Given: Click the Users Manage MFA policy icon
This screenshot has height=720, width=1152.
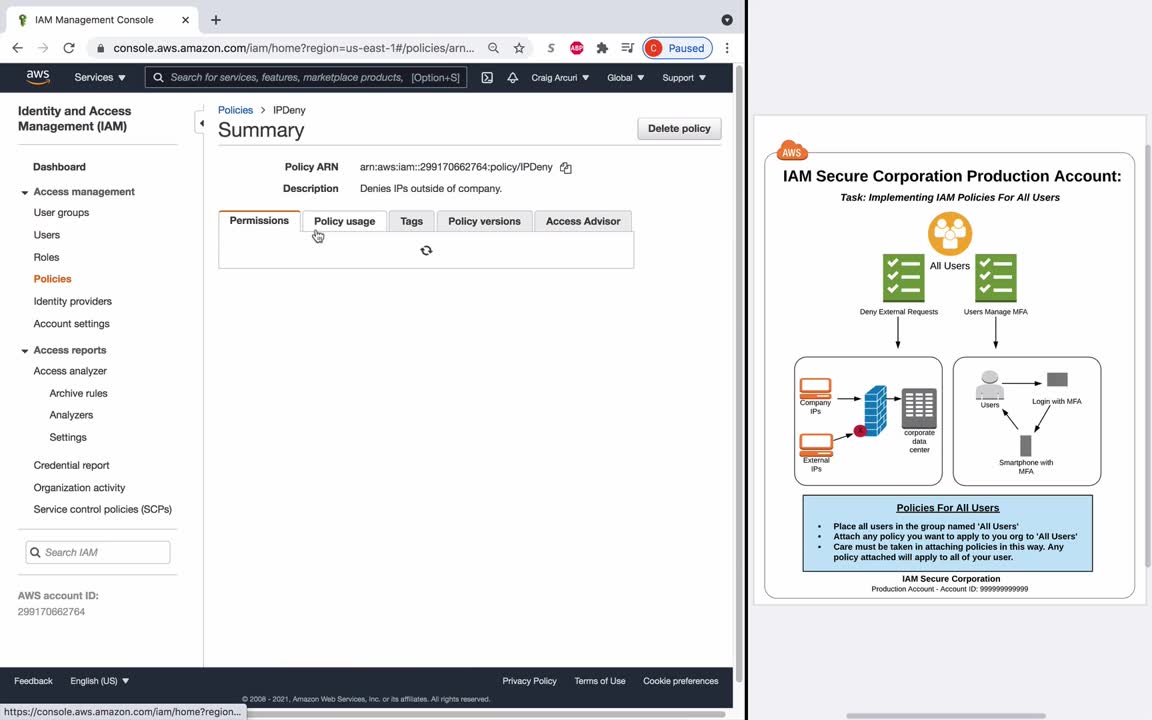Looking at the screenshot, I should pyautogui.click(x=996, y=278).
